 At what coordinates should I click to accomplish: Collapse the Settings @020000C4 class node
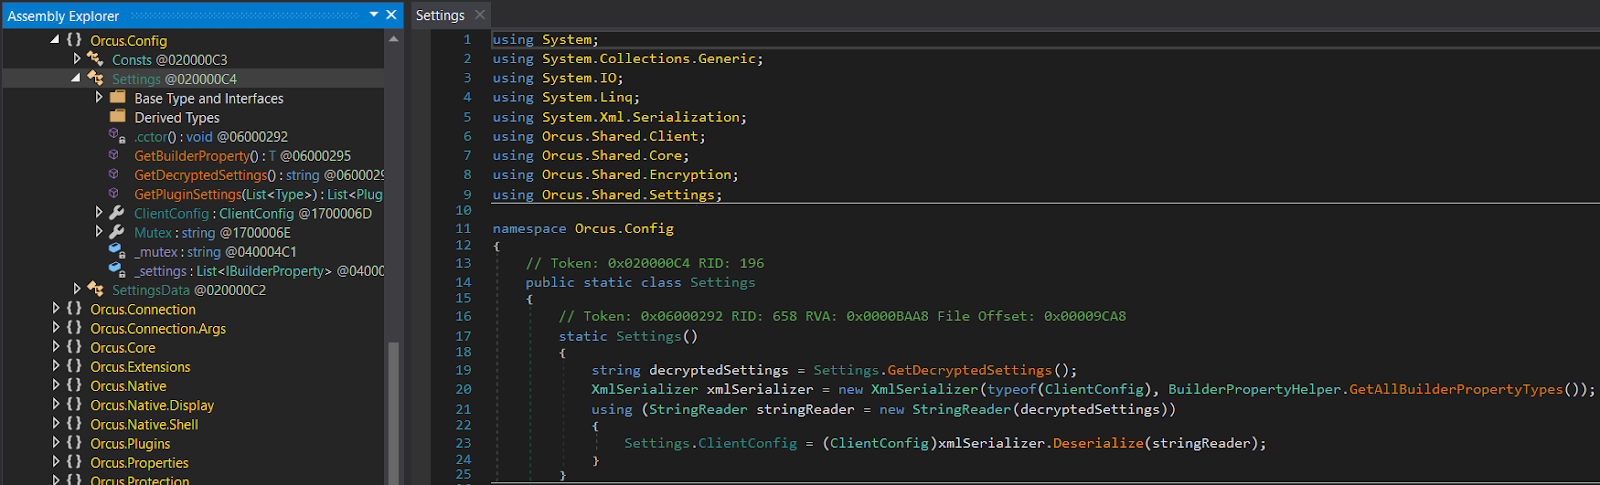tap(76, 78)
